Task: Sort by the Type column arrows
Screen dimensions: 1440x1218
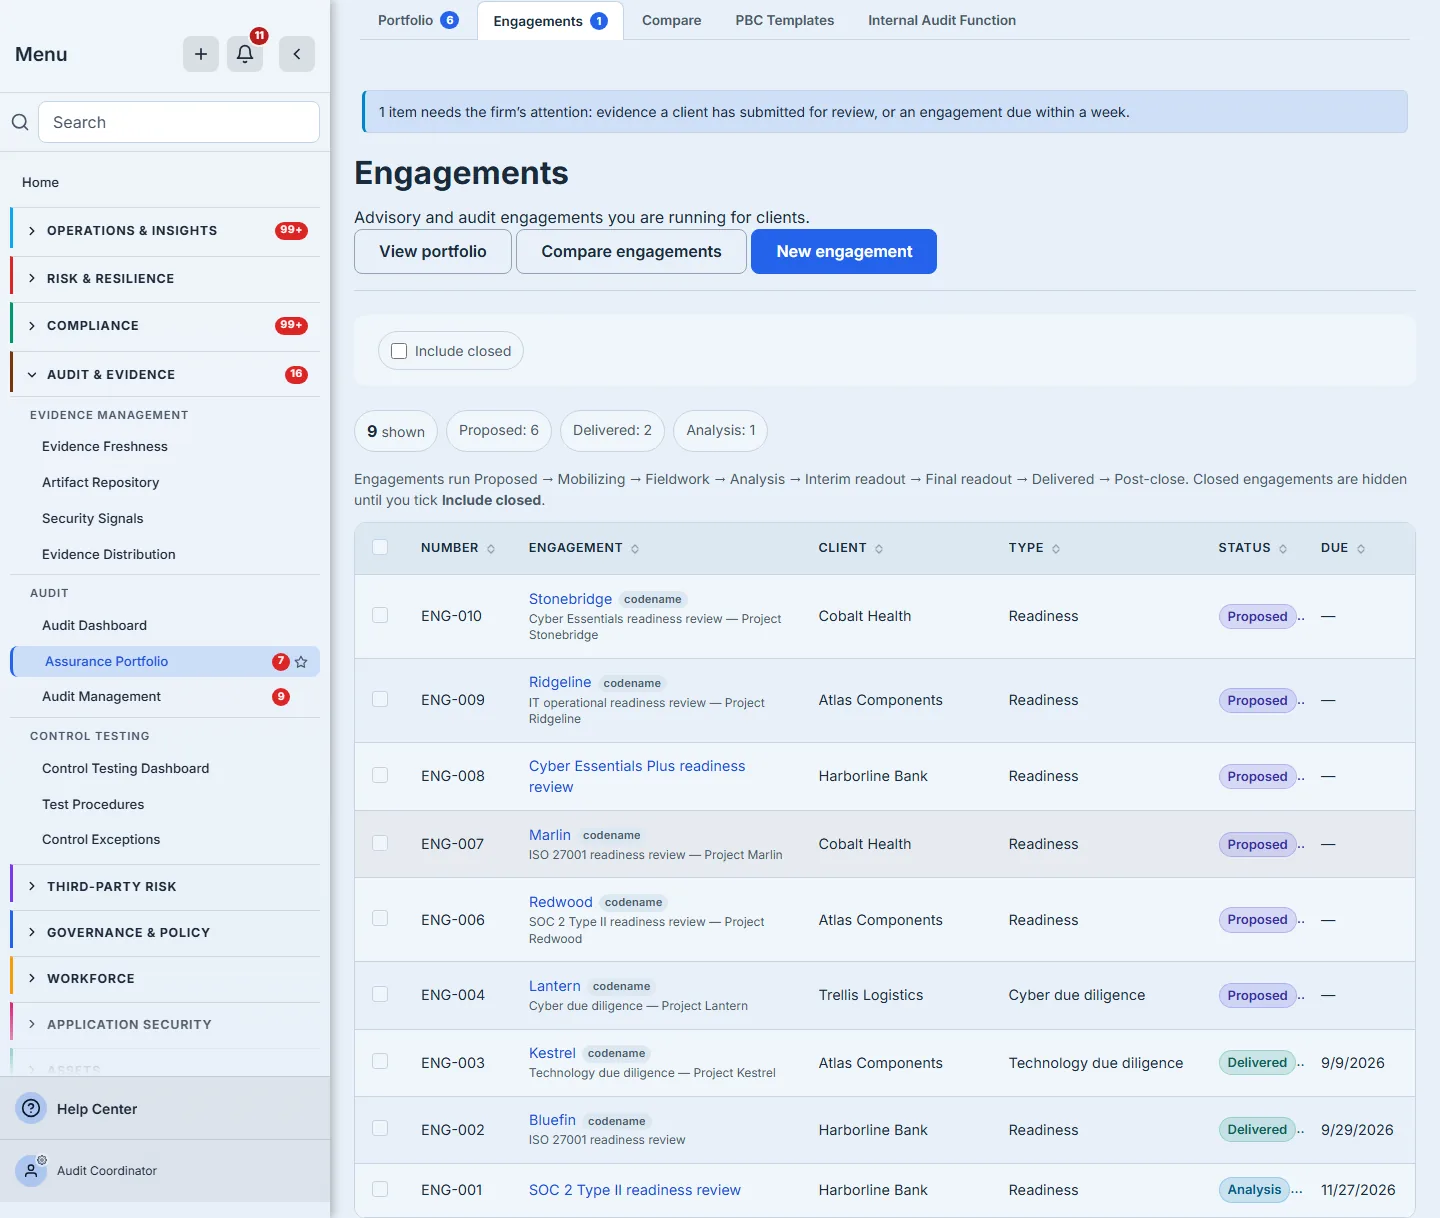Action: [x=1056, y=549]
